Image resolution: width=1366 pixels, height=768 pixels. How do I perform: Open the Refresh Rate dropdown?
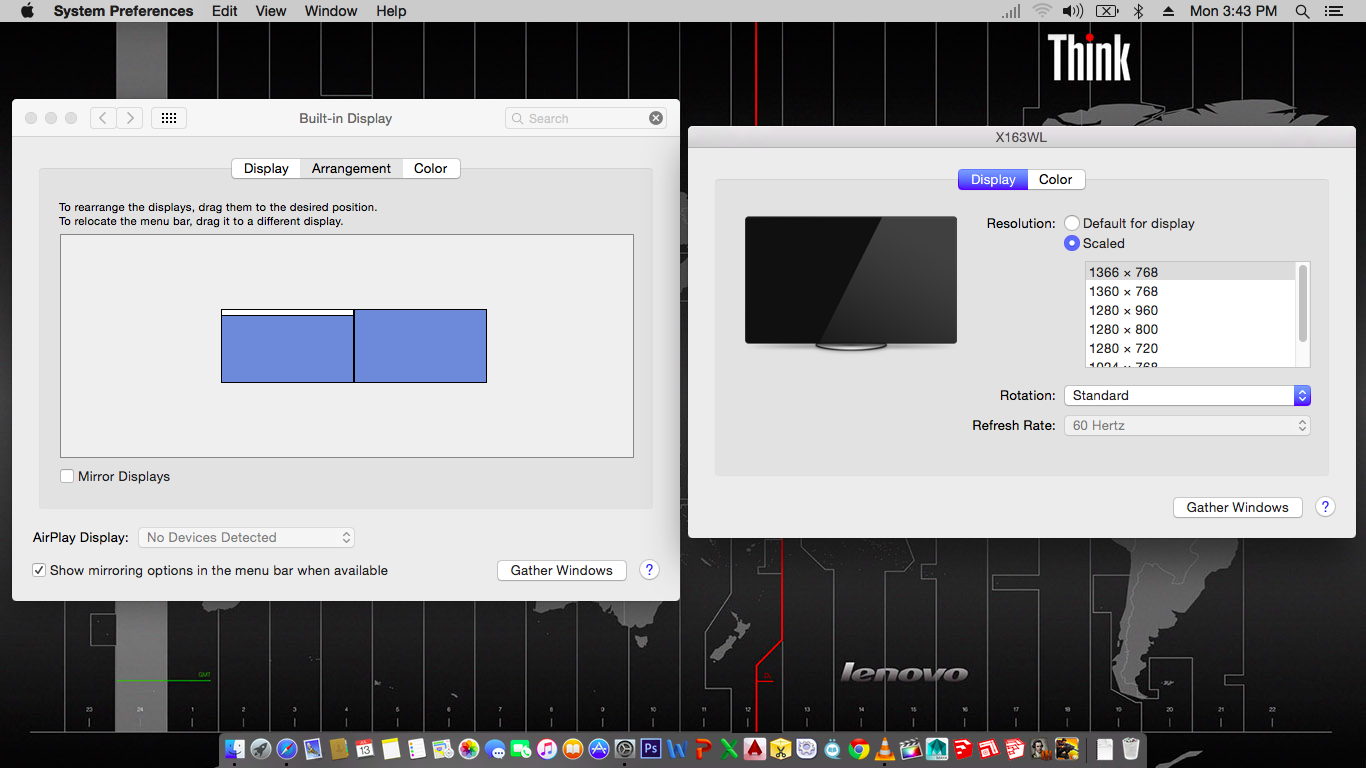pos(1187,425)
